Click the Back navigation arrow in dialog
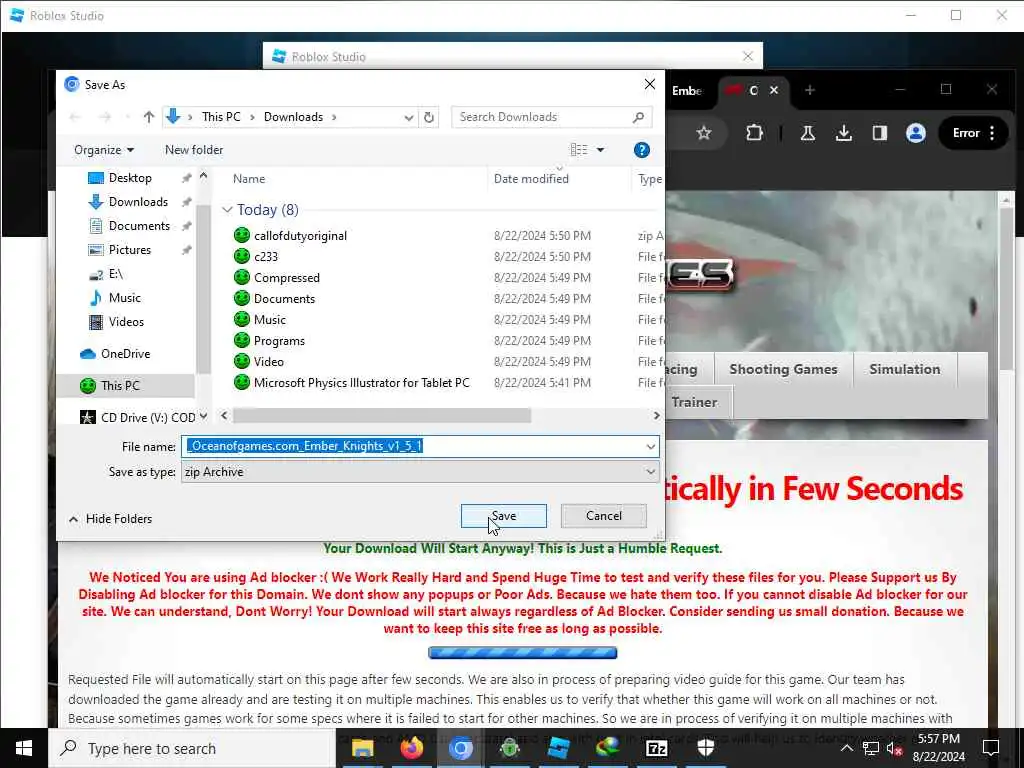 [74, 118]
